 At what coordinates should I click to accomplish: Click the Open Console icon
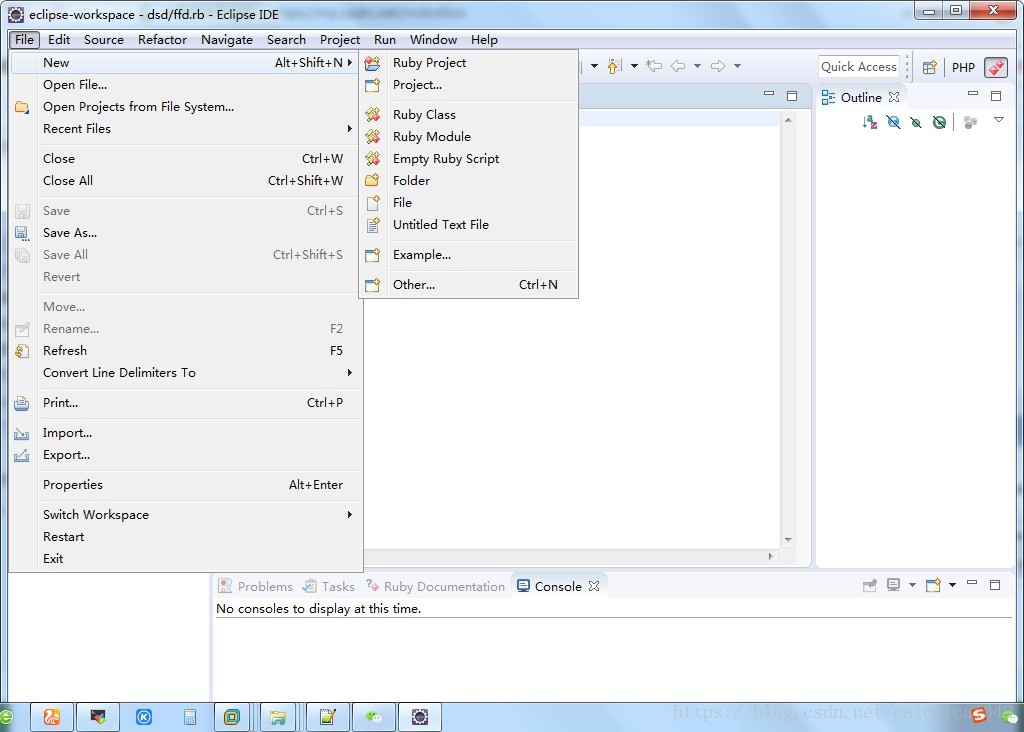[x=933, y=584]
